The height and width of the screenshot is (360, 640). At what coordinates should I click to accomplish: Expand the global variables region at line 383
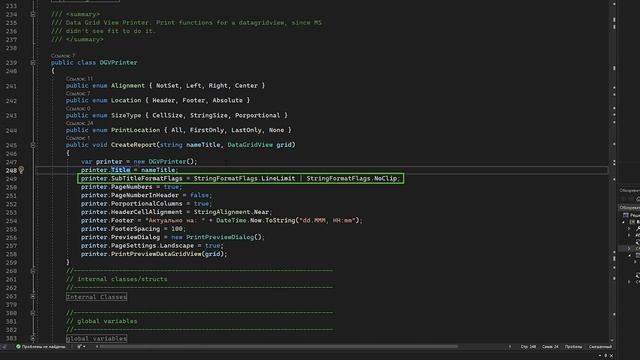(x=33, y=338)
